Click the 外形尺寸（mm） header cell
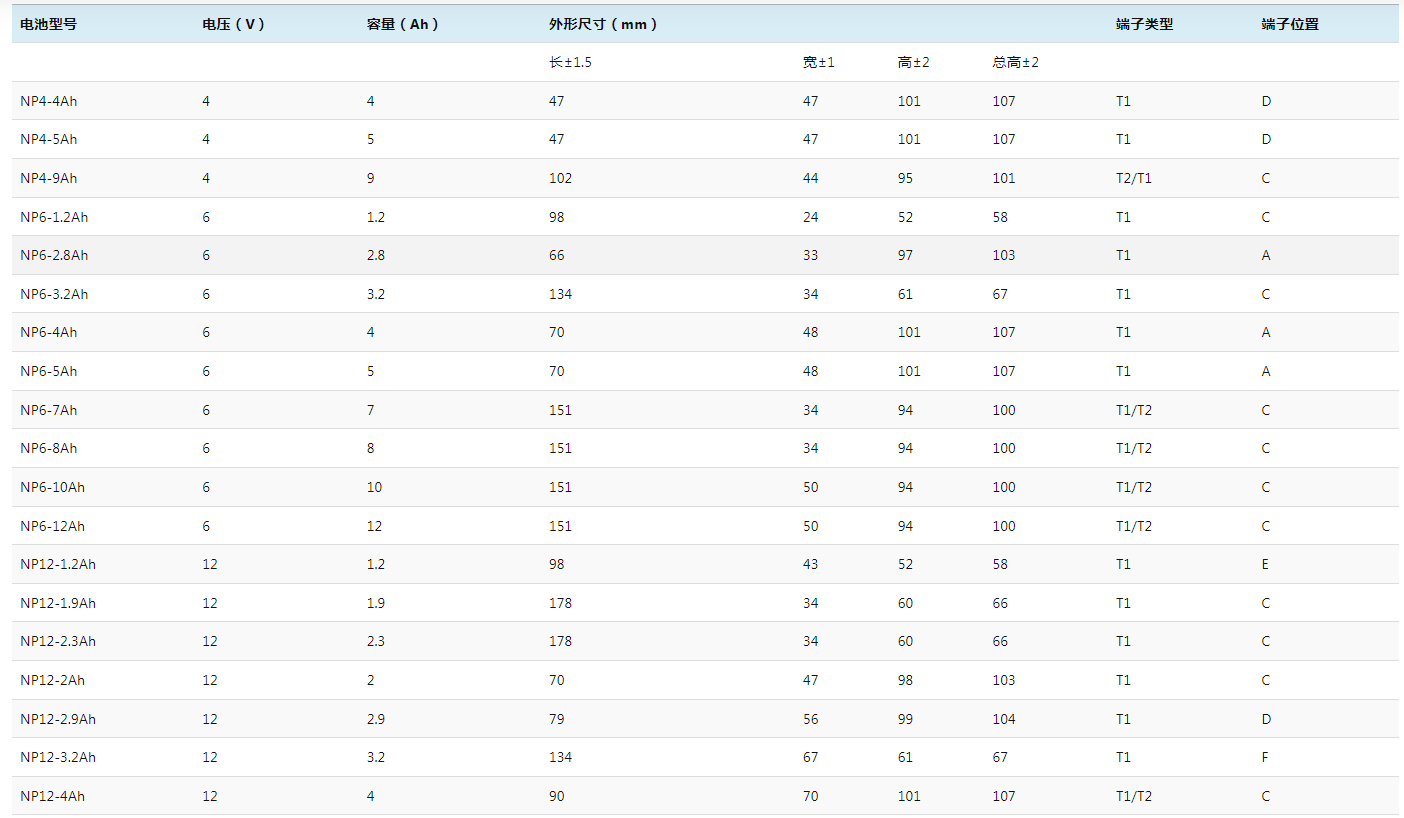 (x=603, y=24)
